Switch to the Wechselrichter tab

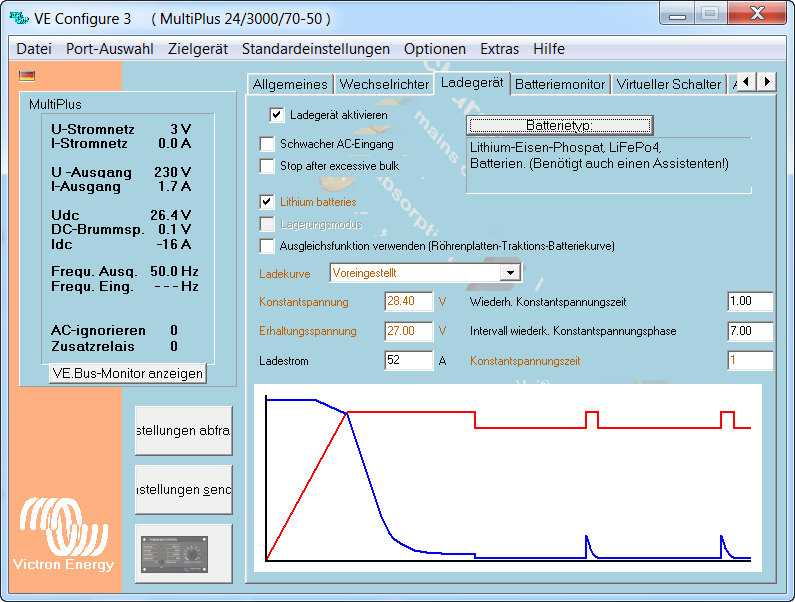(x=384, y=84)
